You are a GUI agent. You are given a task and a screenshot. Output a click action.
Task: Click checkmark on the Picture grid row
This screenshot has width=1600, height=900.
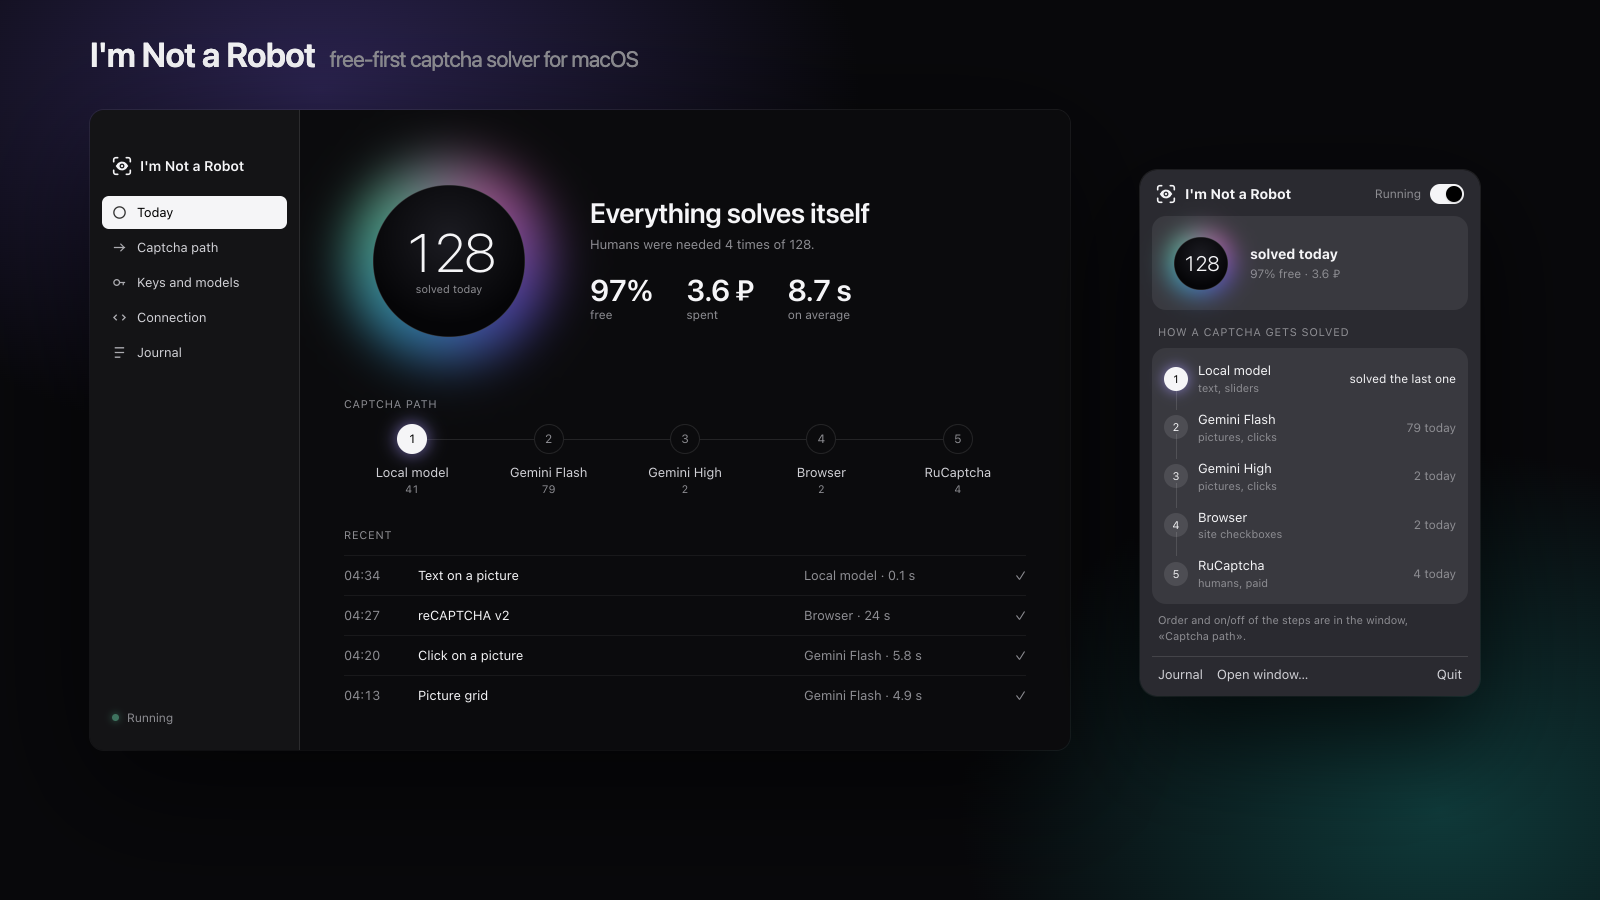coord(1020,695)
